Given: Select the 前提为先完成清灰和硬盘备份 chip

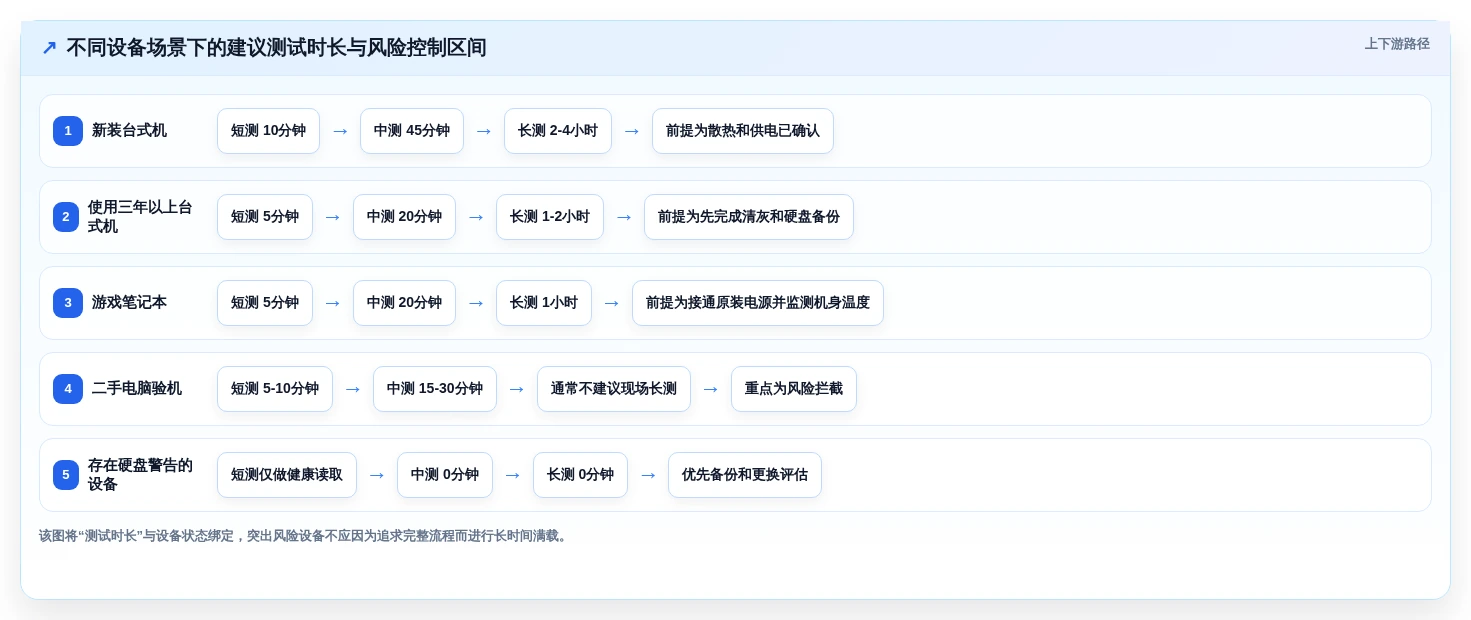Looking at the screenshot, I should point(749,217).
